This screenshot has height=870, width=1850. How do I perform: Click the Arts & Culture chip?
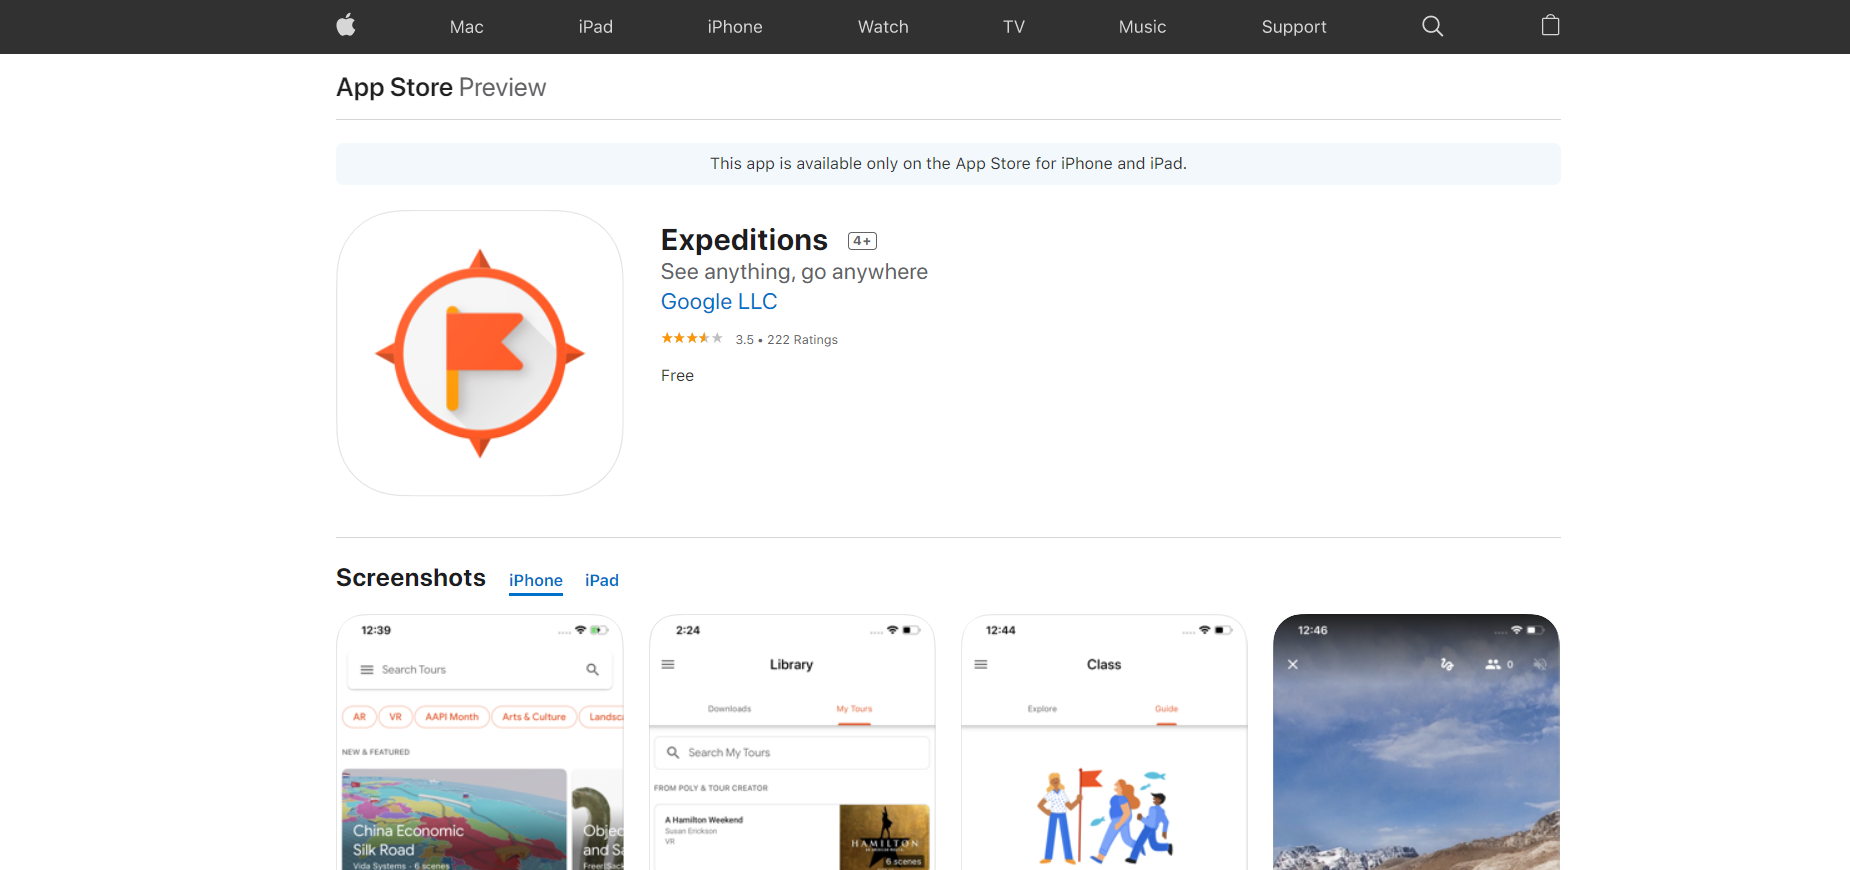coord(534,717)
